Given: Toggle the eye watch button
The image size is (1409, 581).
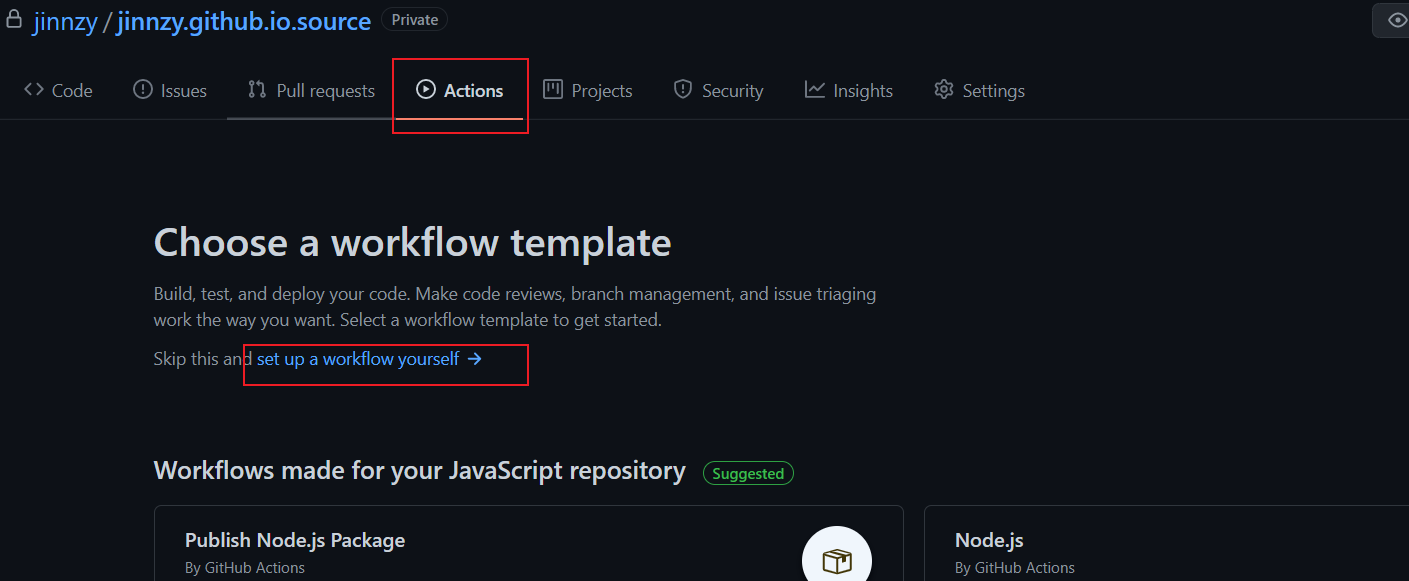Looking at the screenshot, I should (x=1396, y=20).
